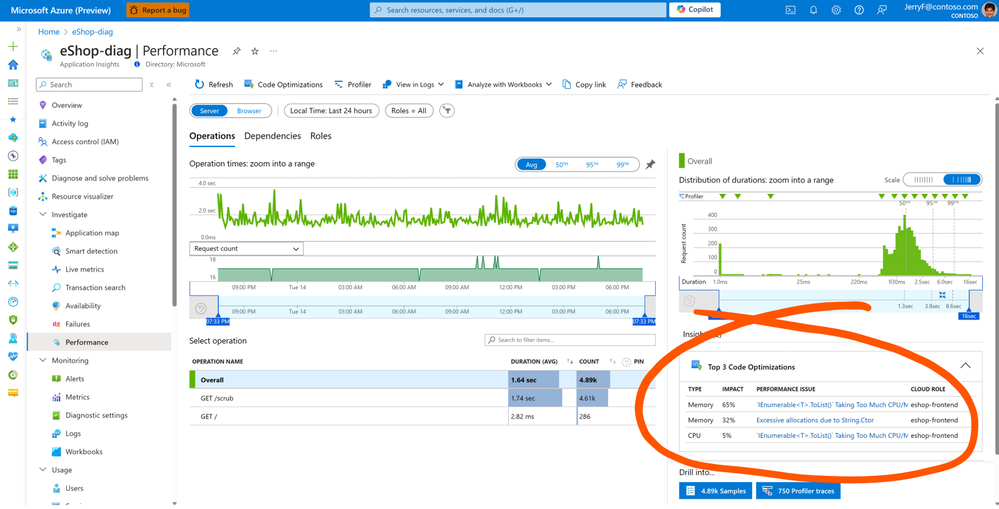Switch to the Roles tab

point(321,136)
